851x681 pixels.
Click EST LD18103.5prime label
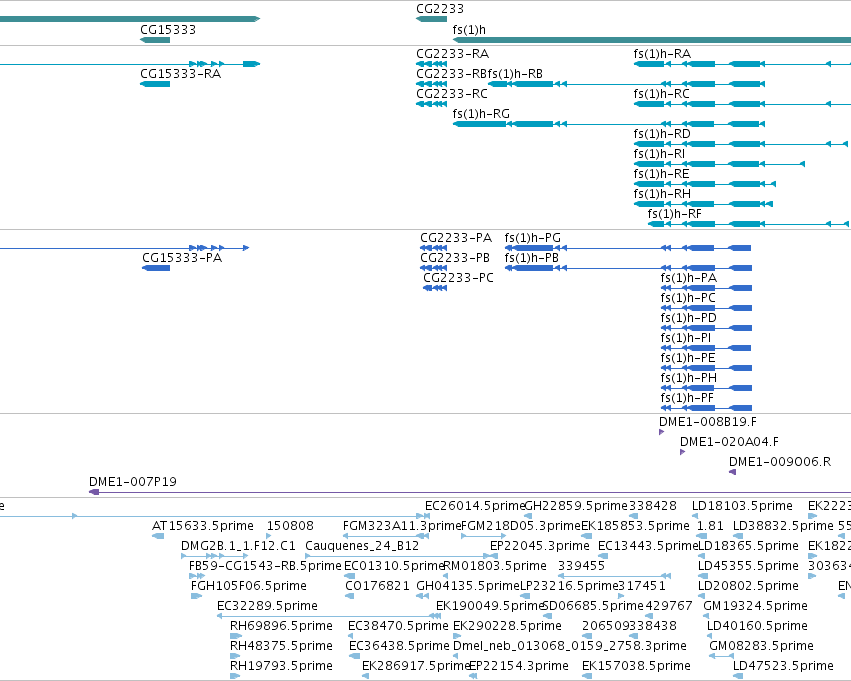(742, 506)
